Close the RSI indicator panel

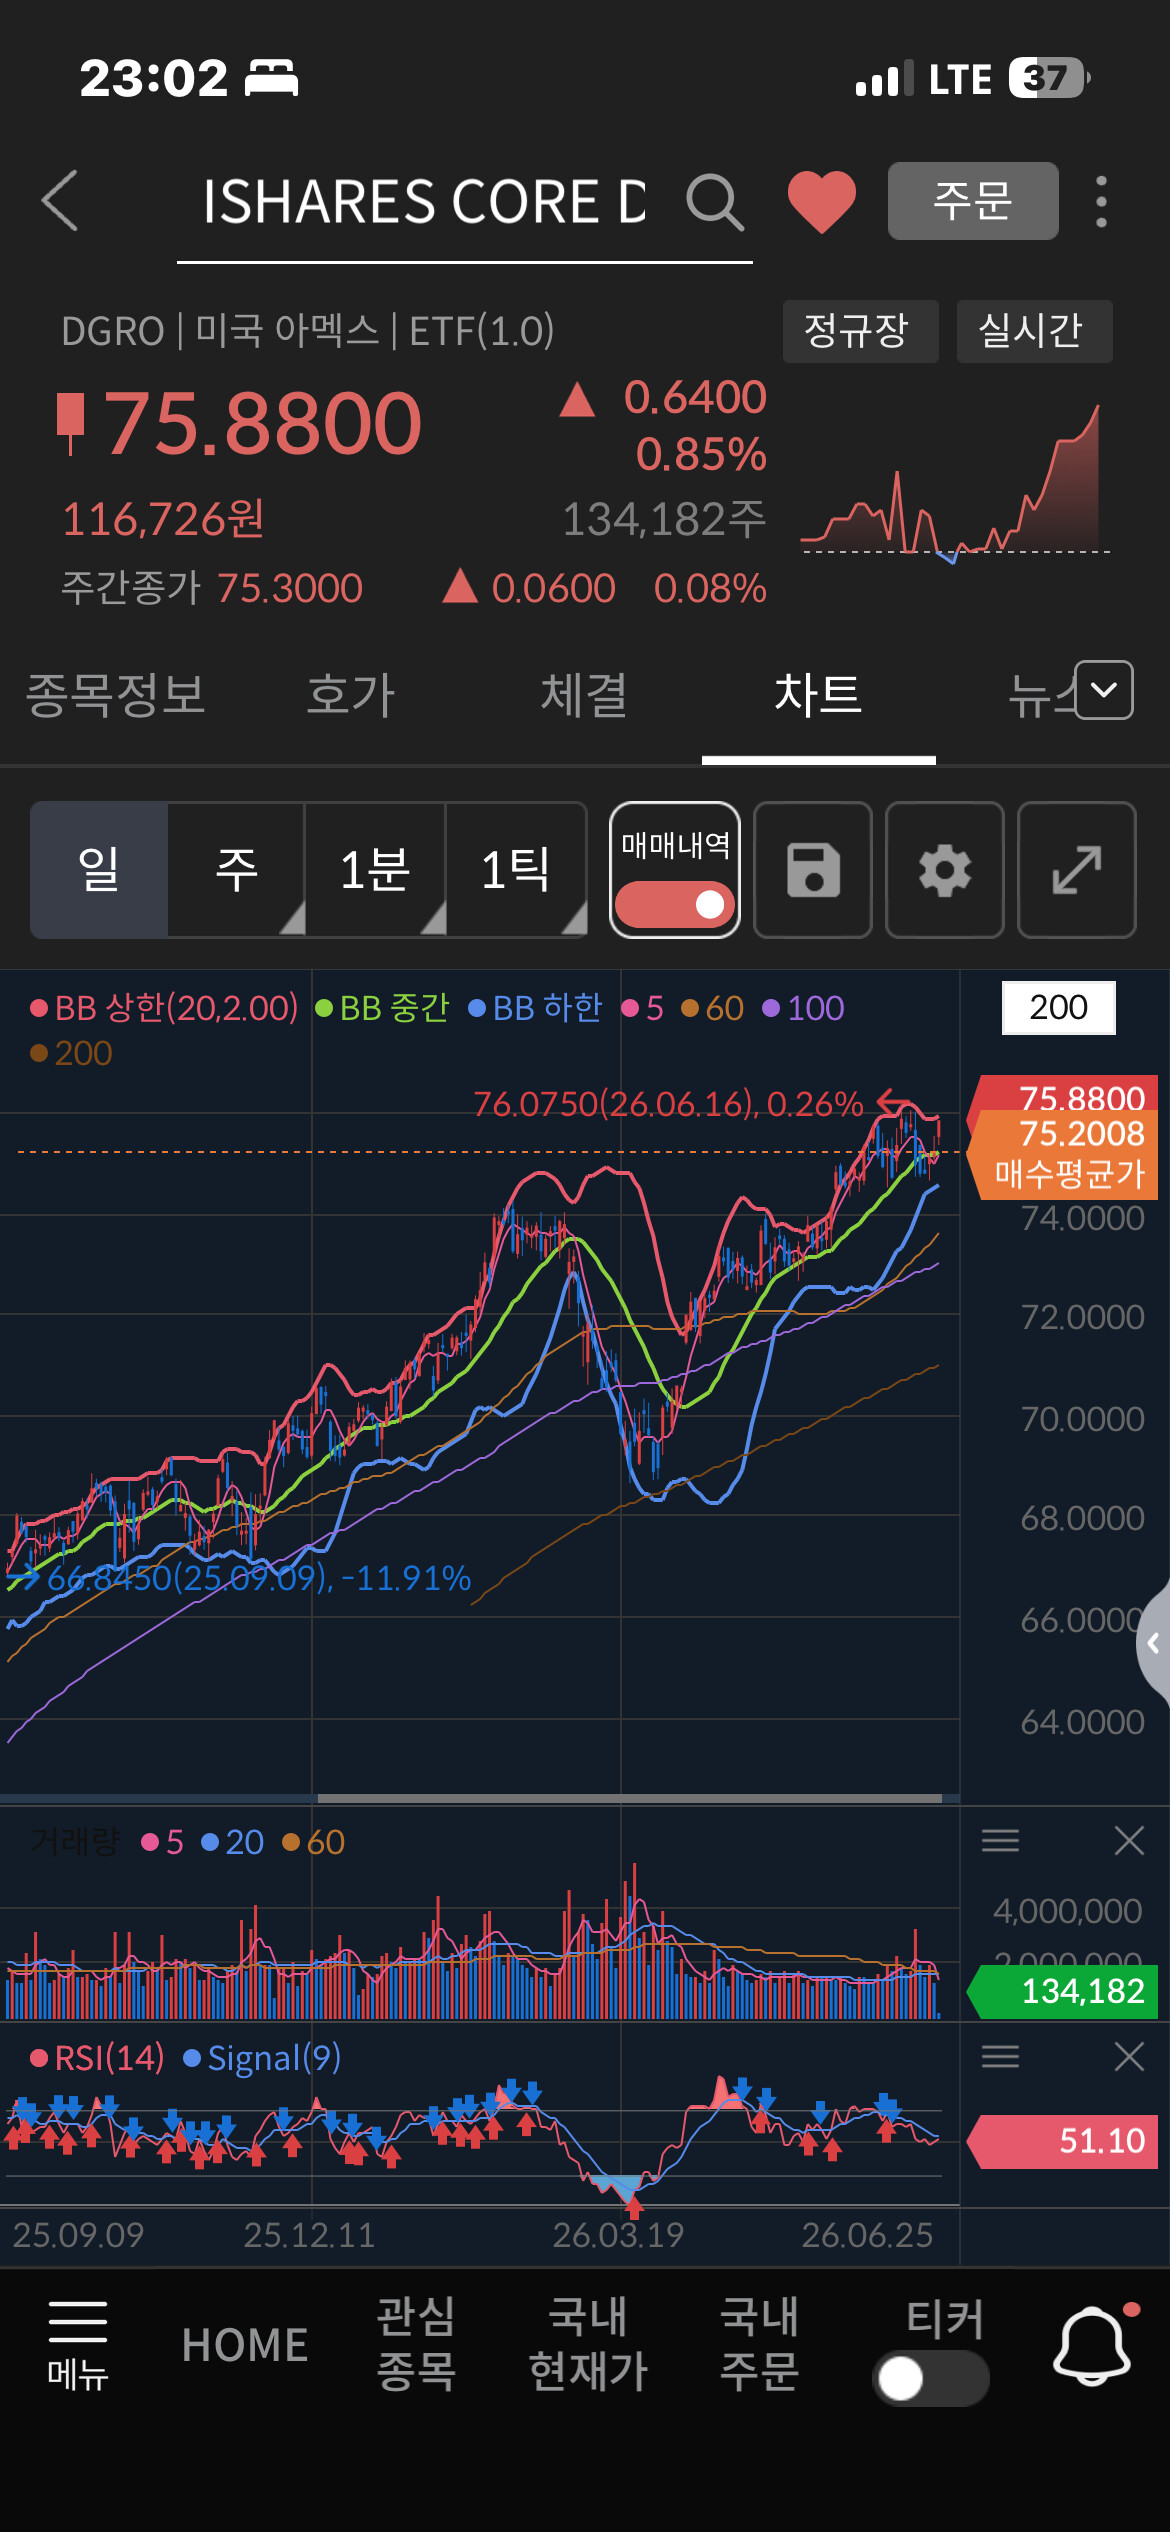[1129, 2056]
